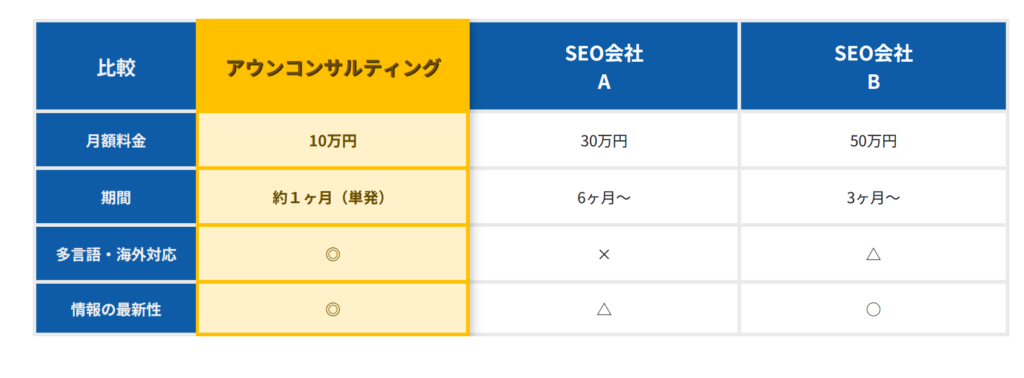Click the 30万円 price cell

point(603,140)
